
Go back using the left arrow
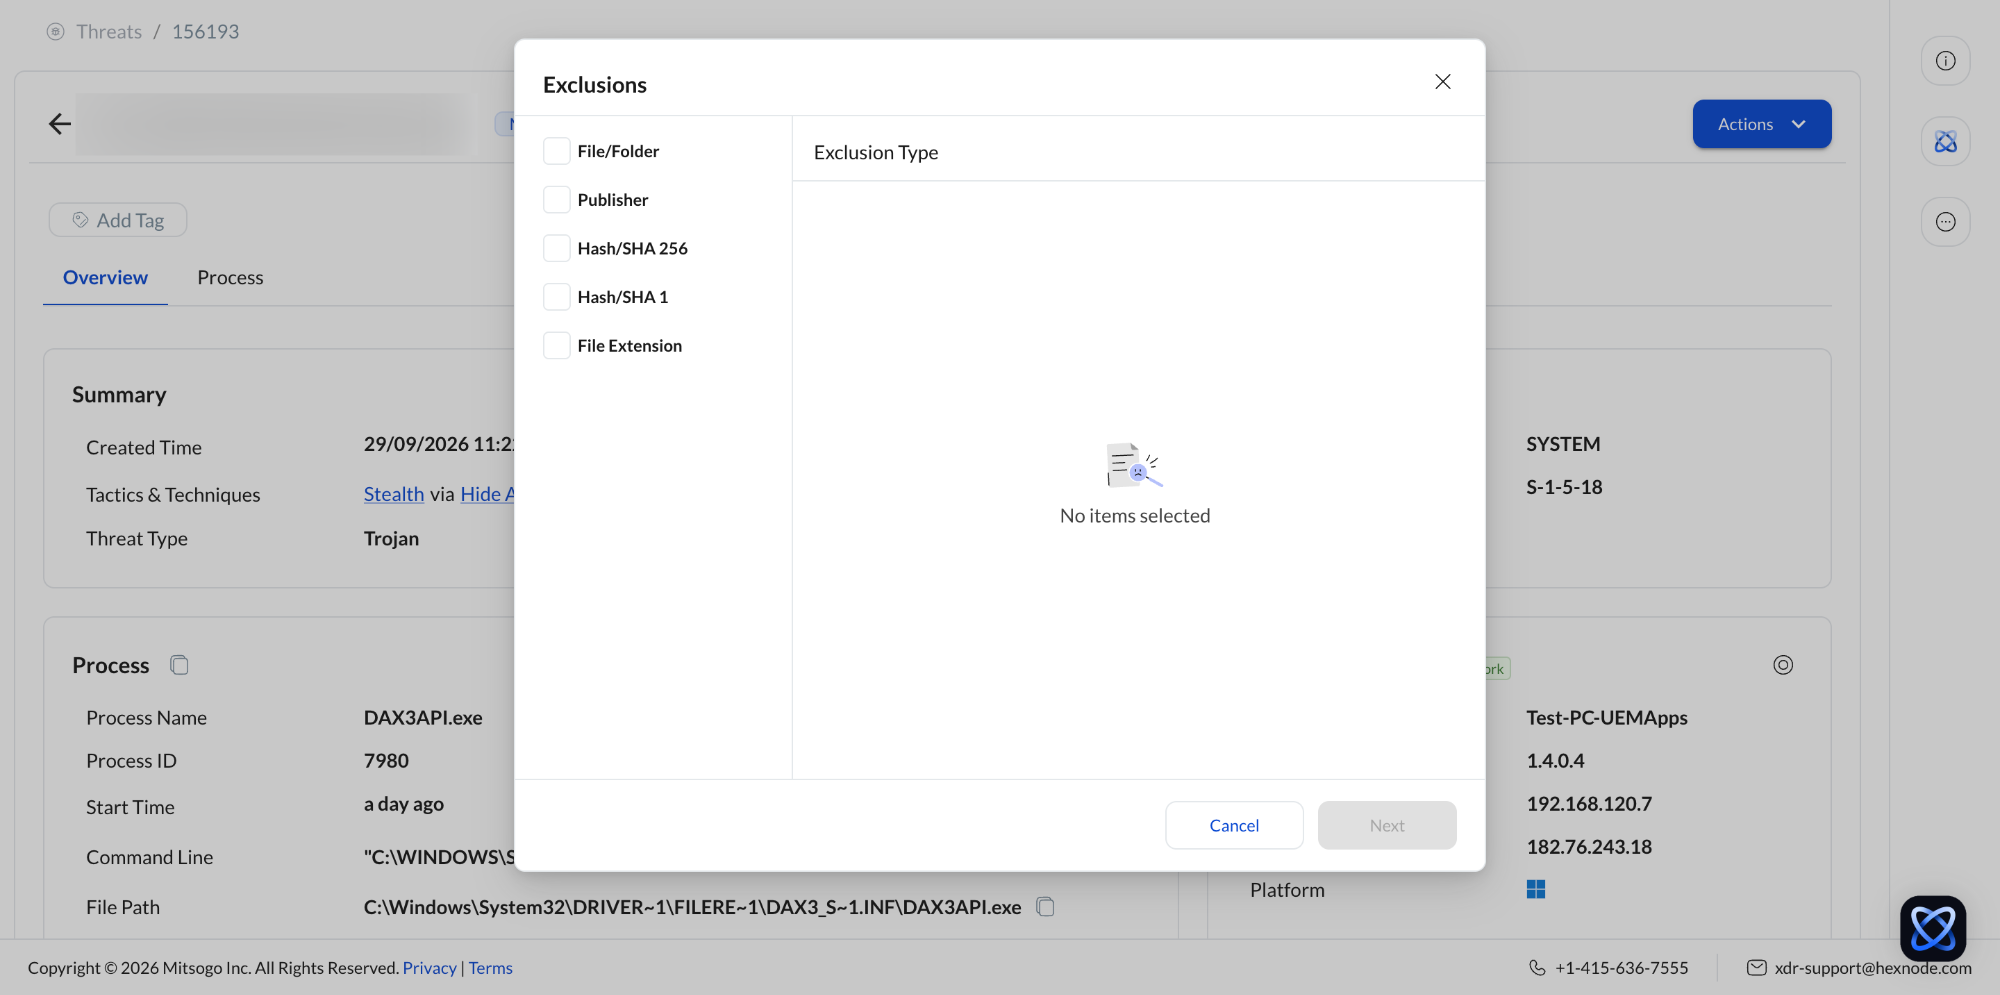pyautogui.click(x=60, y=124)
